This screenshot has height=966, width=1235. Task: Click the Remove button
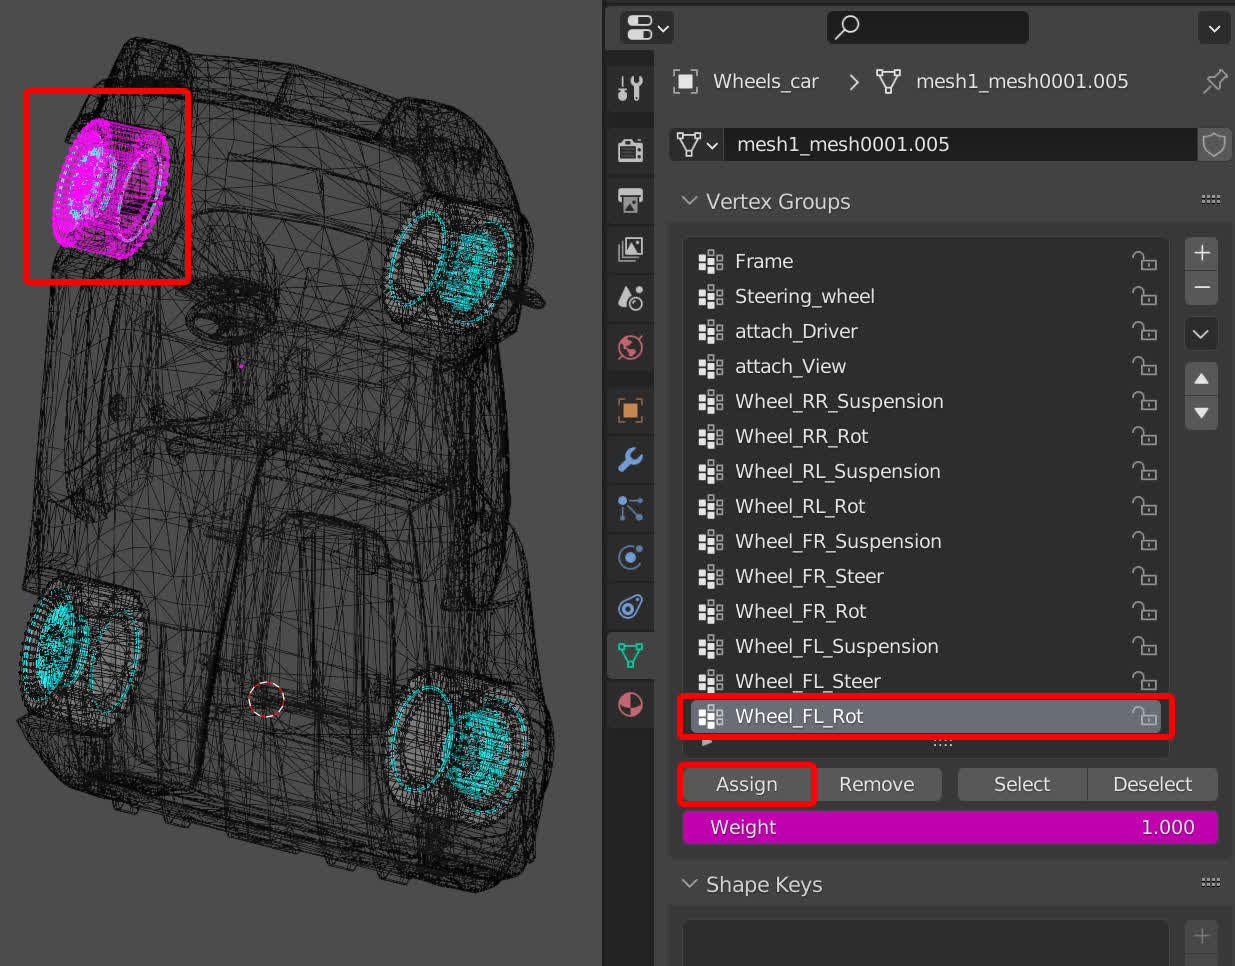(877, 784)
